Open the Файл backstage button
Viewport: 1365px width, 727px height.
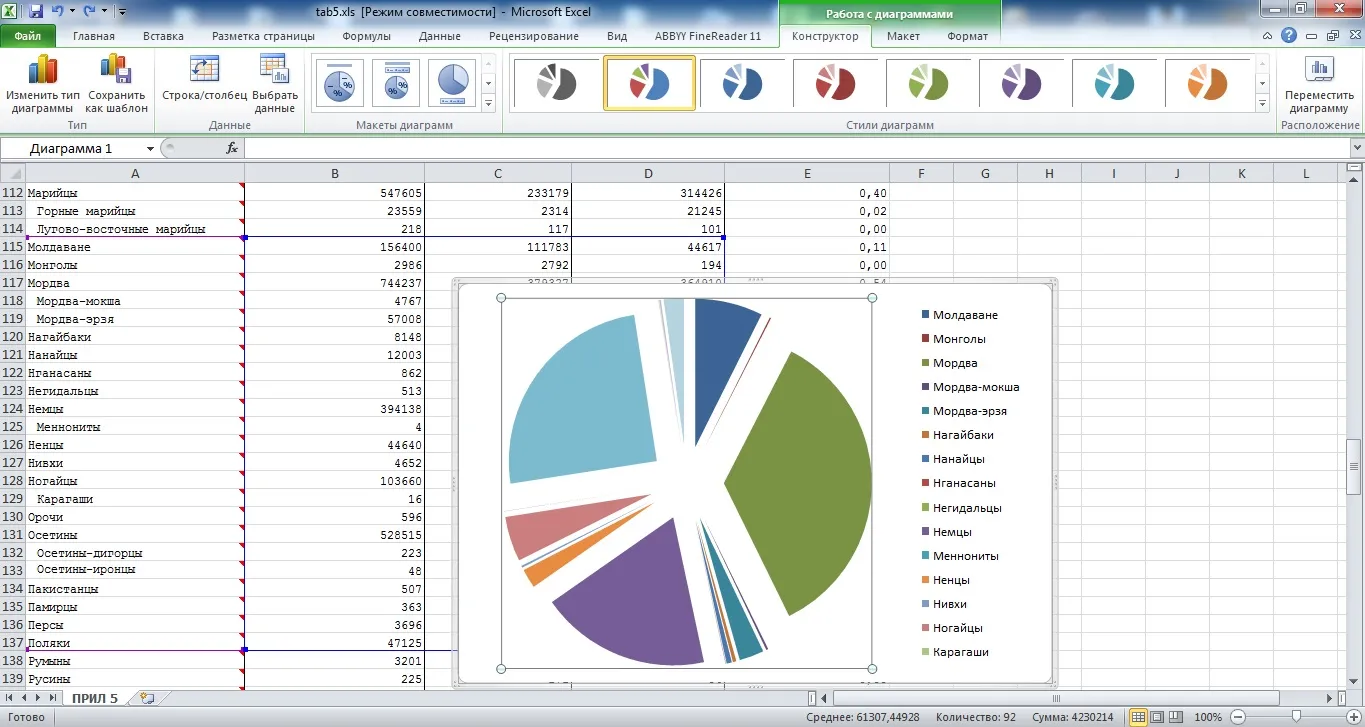[28, 36]
